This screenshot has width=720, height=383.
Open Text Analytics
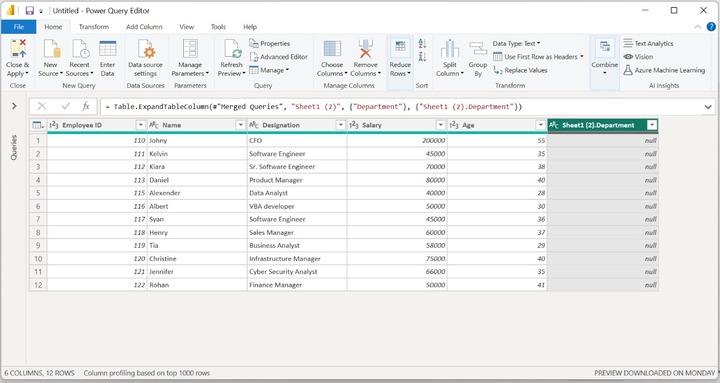(648, 43)
